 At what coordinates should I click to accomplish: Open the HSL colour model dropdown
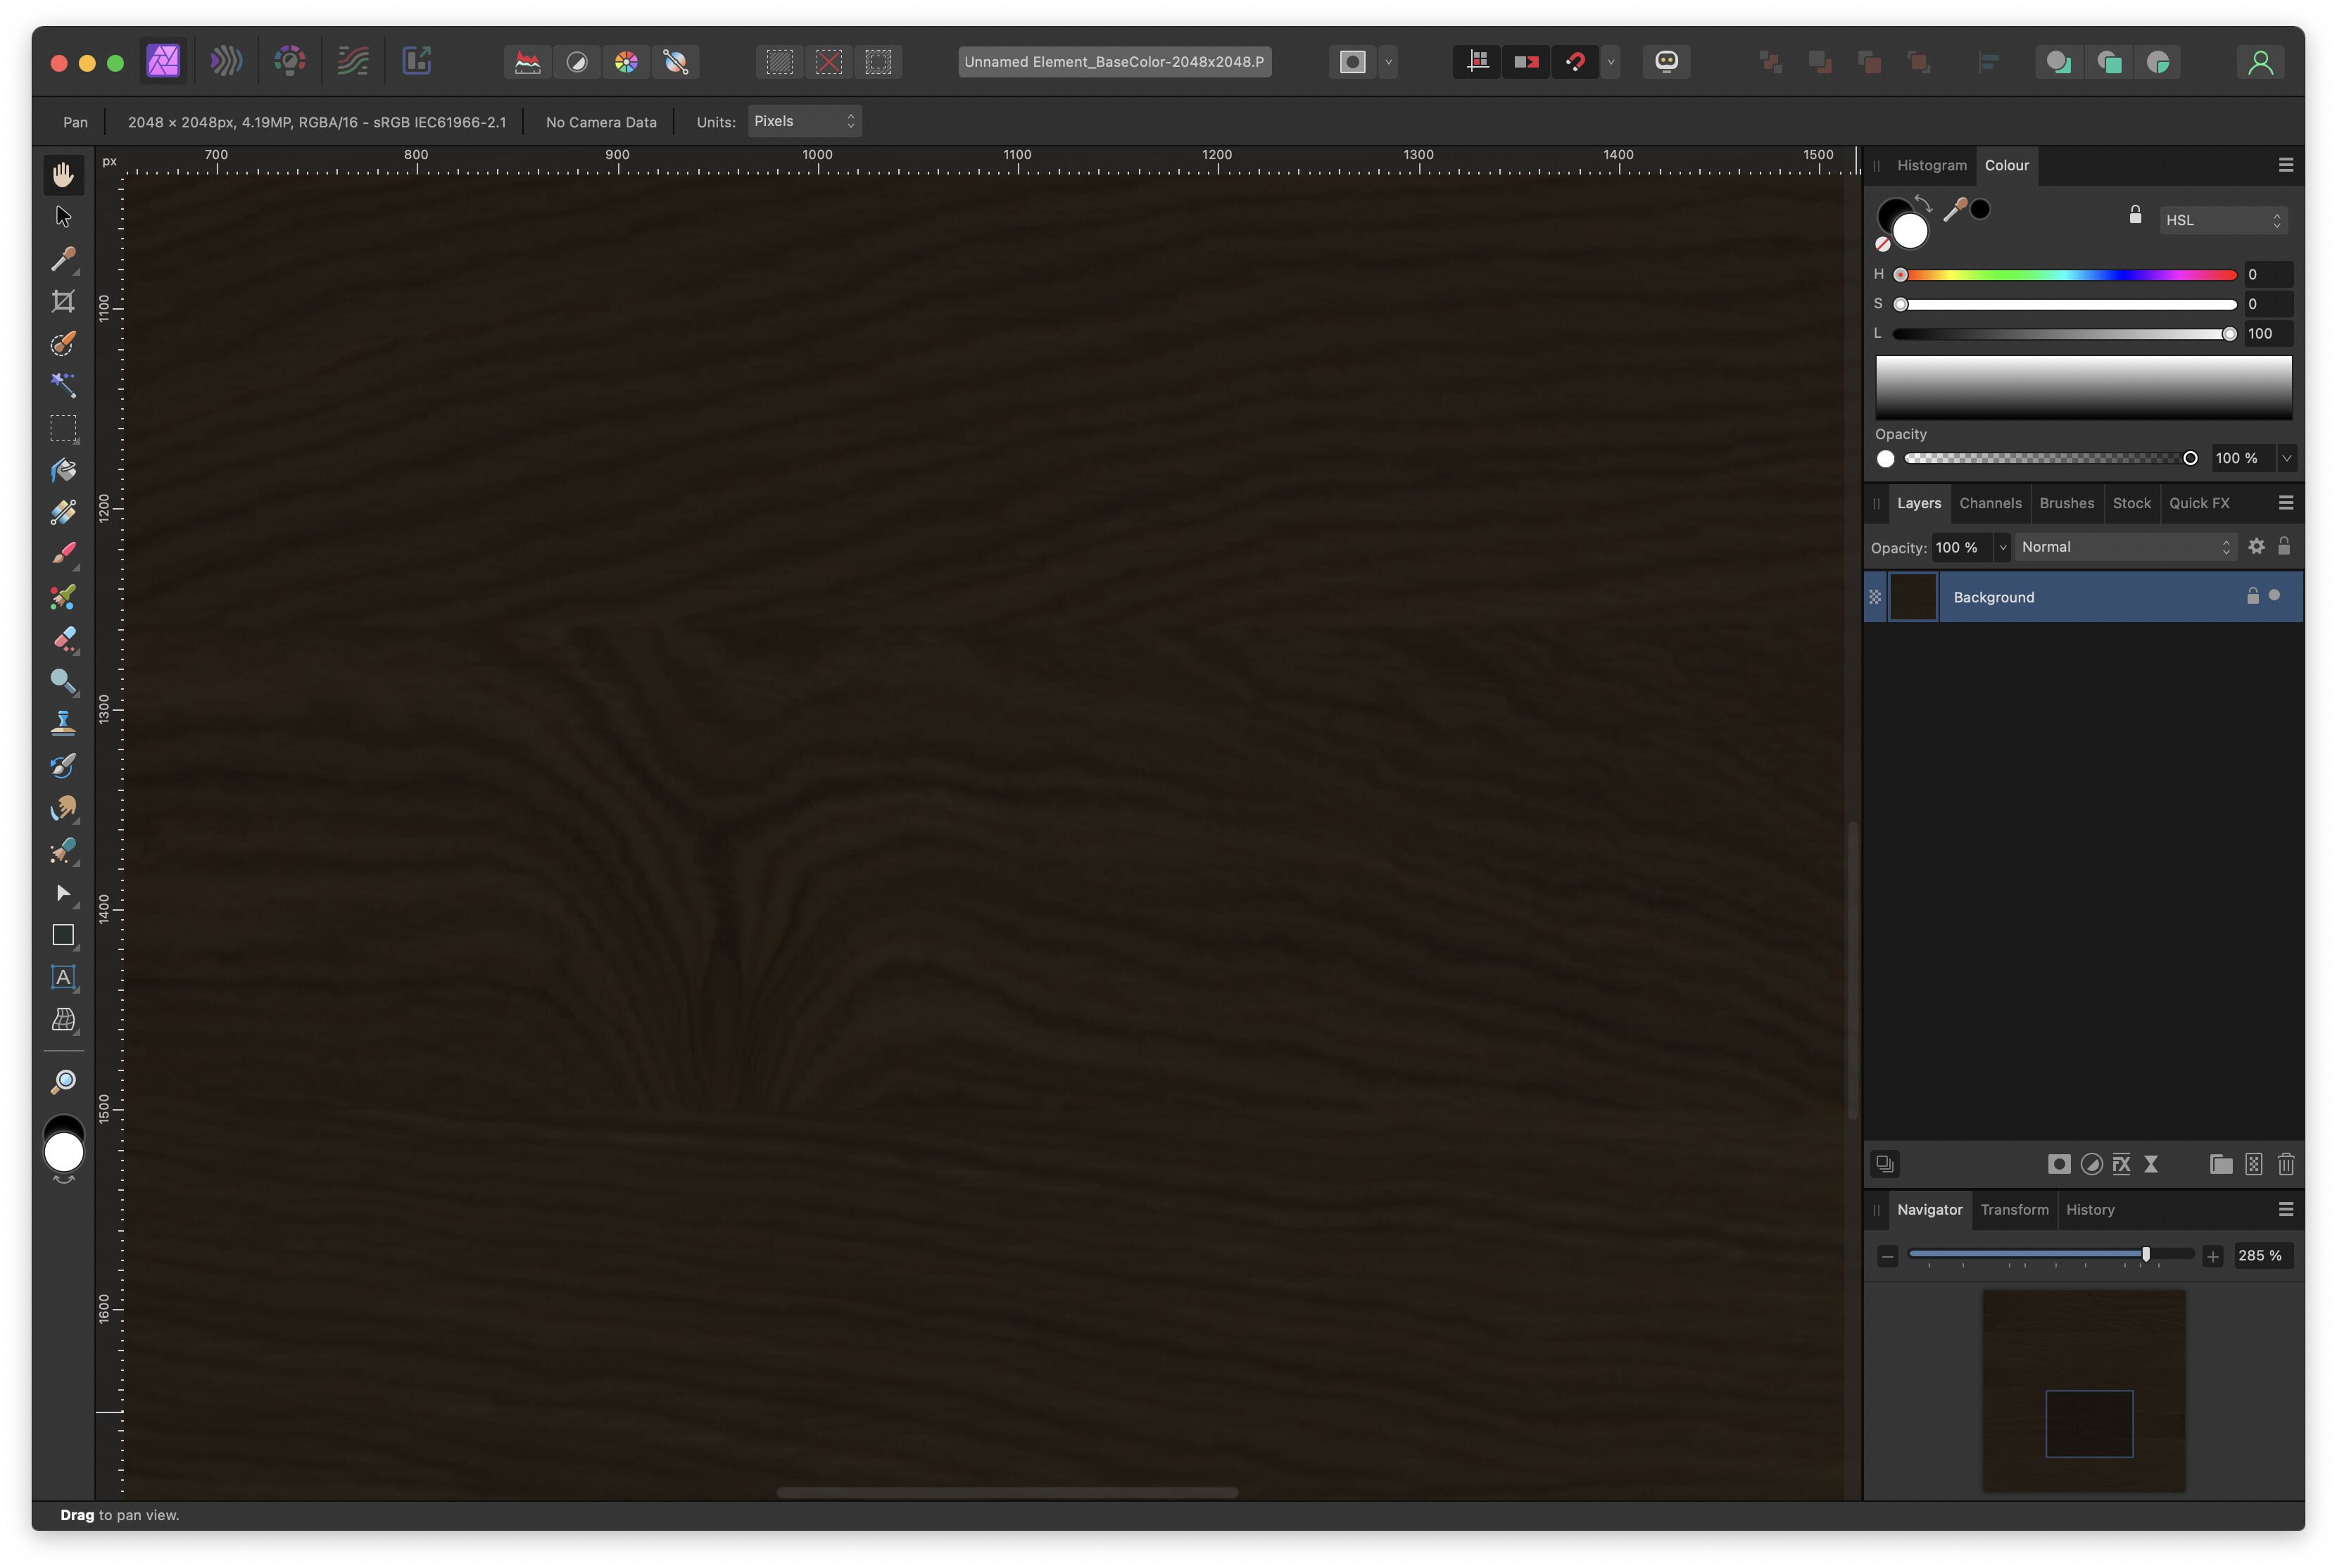(x=2223, y=220)
